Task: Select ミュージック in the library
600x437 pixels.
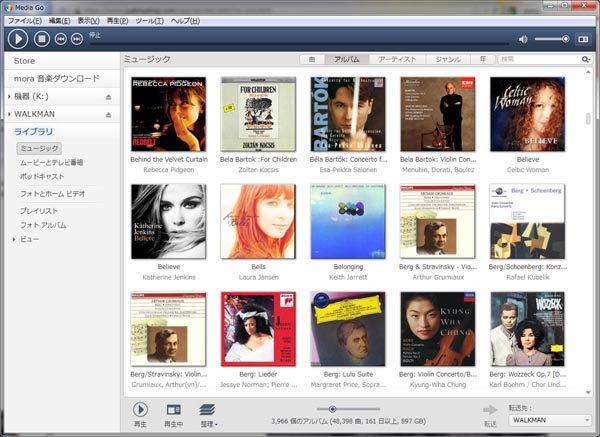Action: pyautogui.click(x=39, y=148)
